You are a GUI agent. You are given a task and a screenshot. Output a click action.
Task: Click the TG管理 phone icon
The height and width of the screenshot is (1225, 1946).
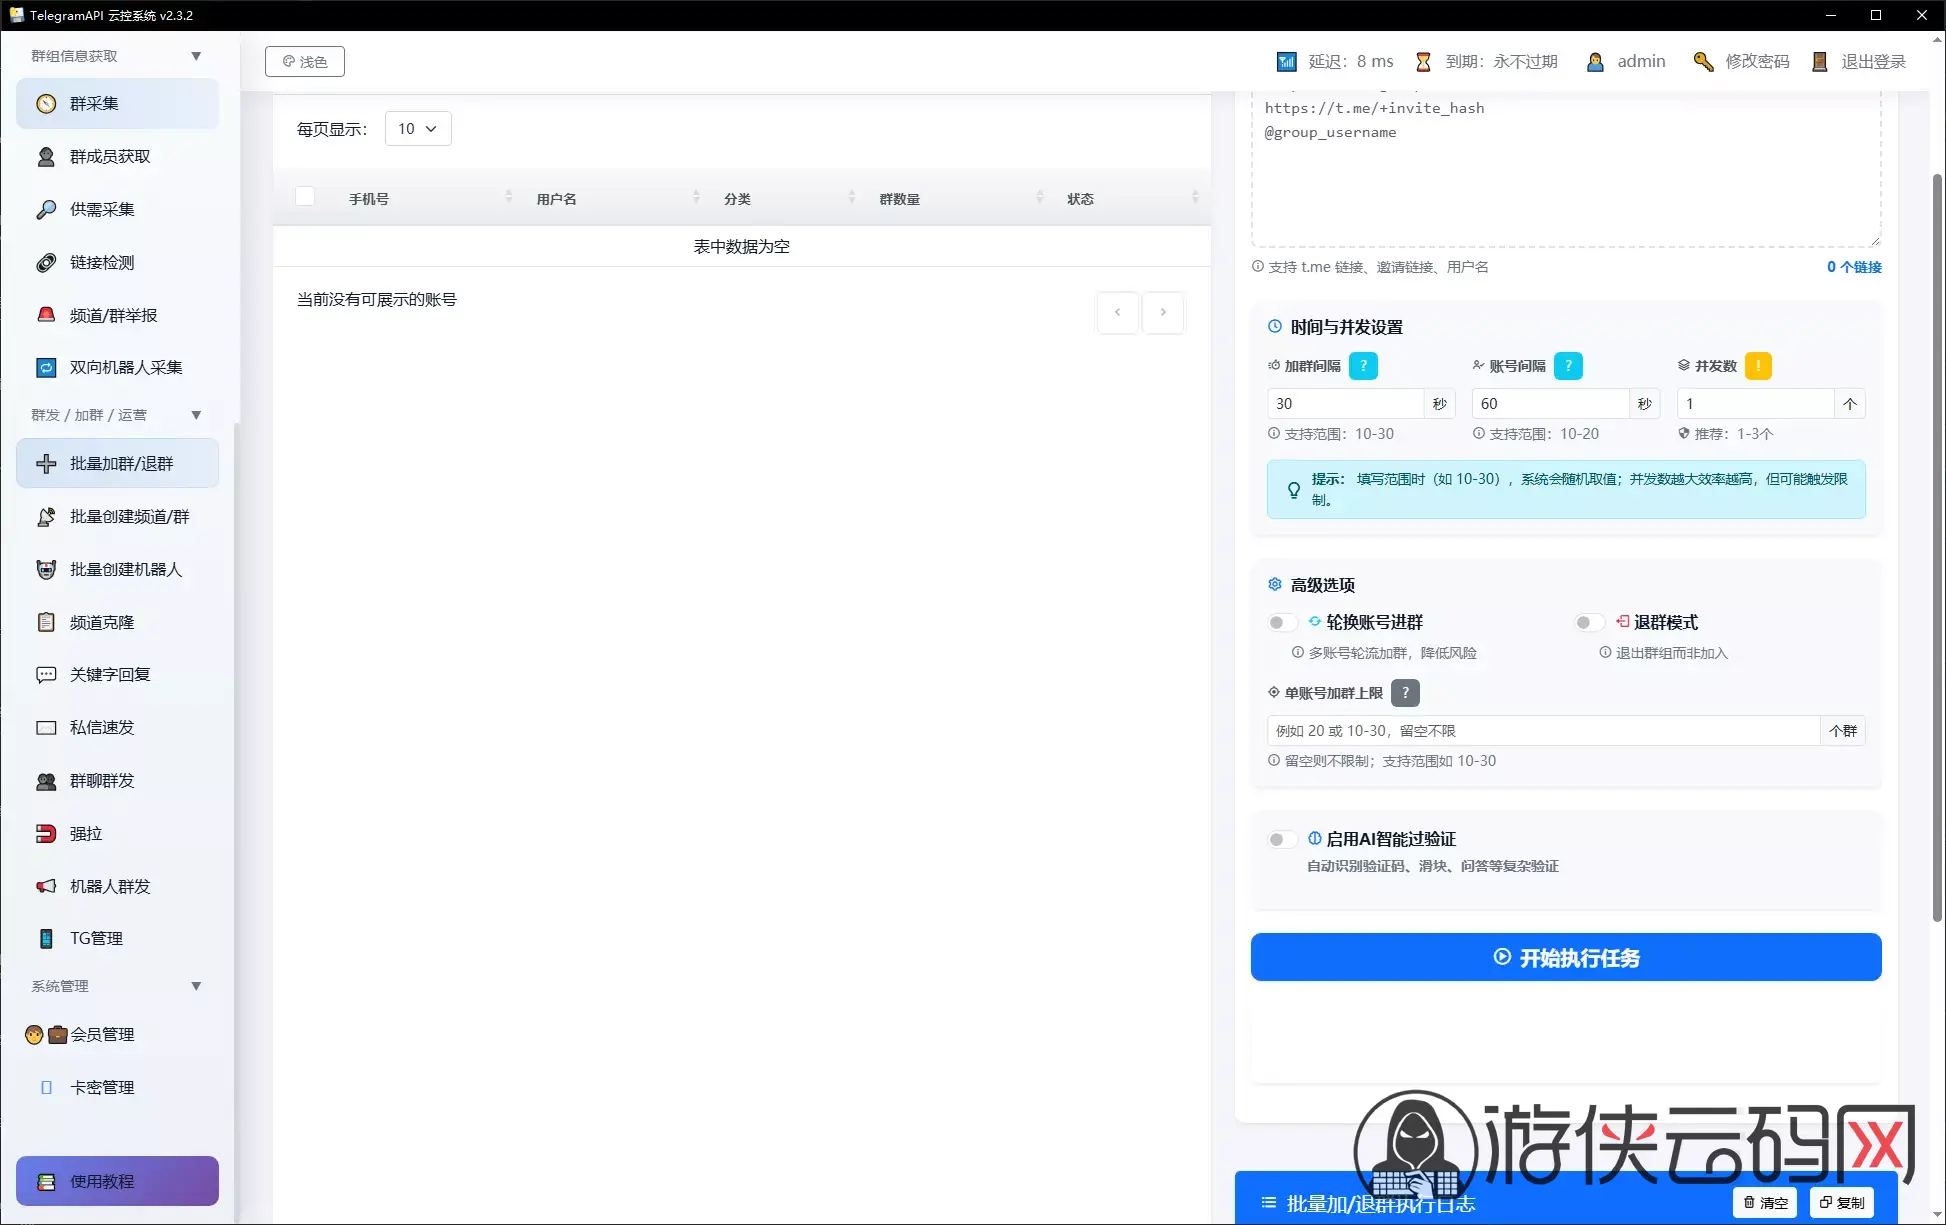[x=46, y=939]
